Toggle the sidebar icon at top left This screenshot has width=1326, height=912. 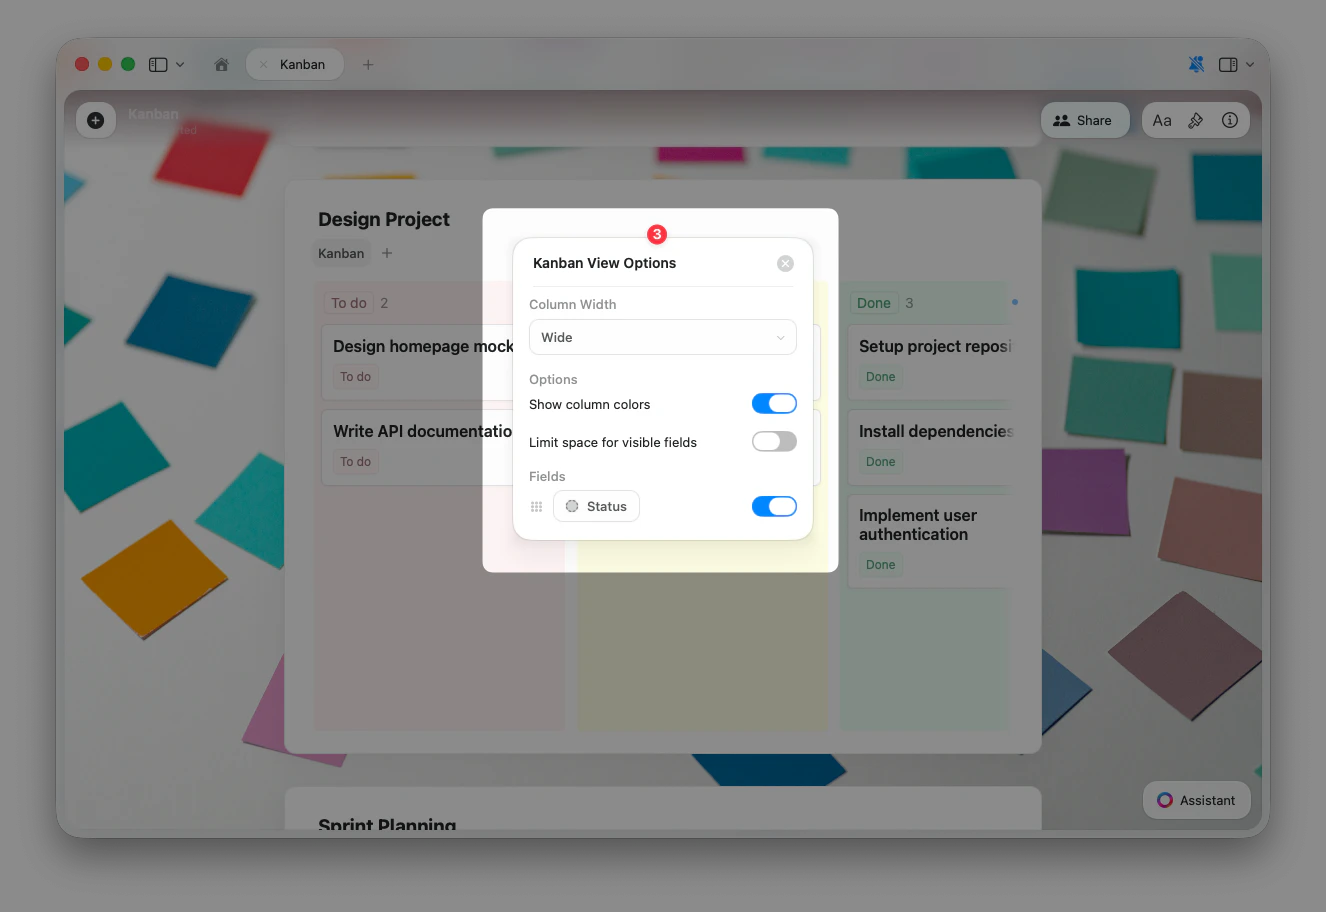click(x=157, y=64)
